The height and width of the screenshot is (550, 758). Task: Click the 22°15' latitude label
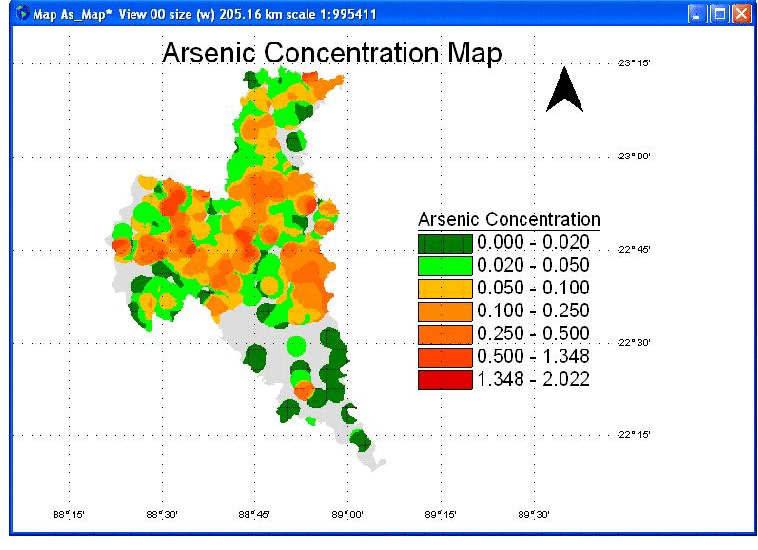click(x=634, y=435)
